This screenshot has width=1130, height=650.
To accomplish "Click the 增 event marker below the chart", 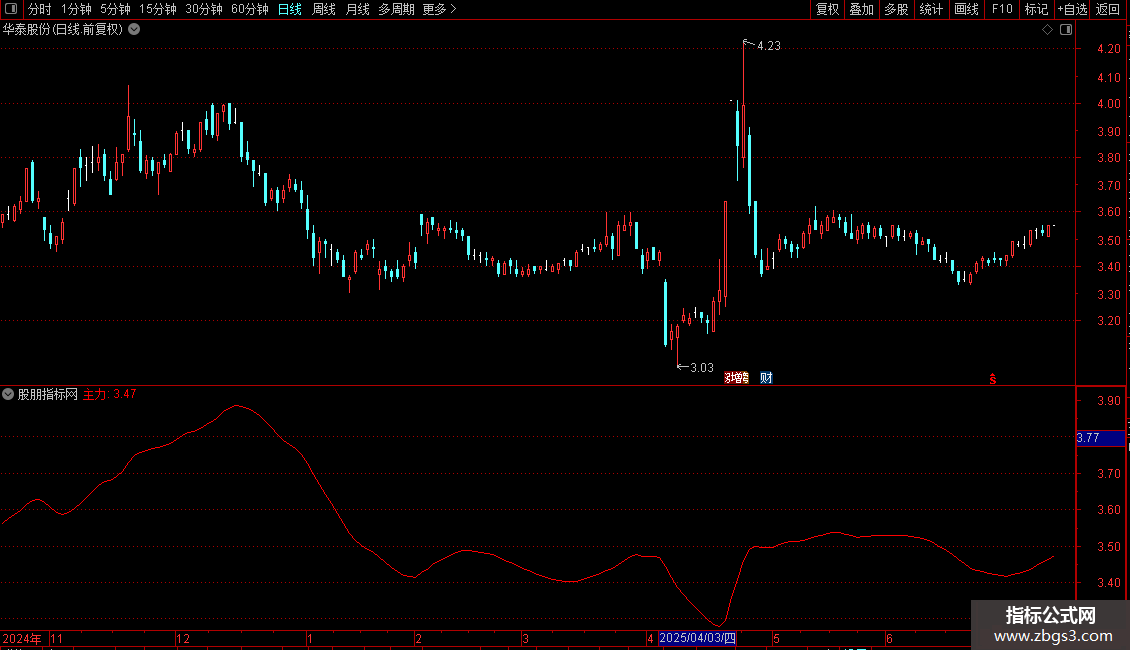I will pos(737,378).
